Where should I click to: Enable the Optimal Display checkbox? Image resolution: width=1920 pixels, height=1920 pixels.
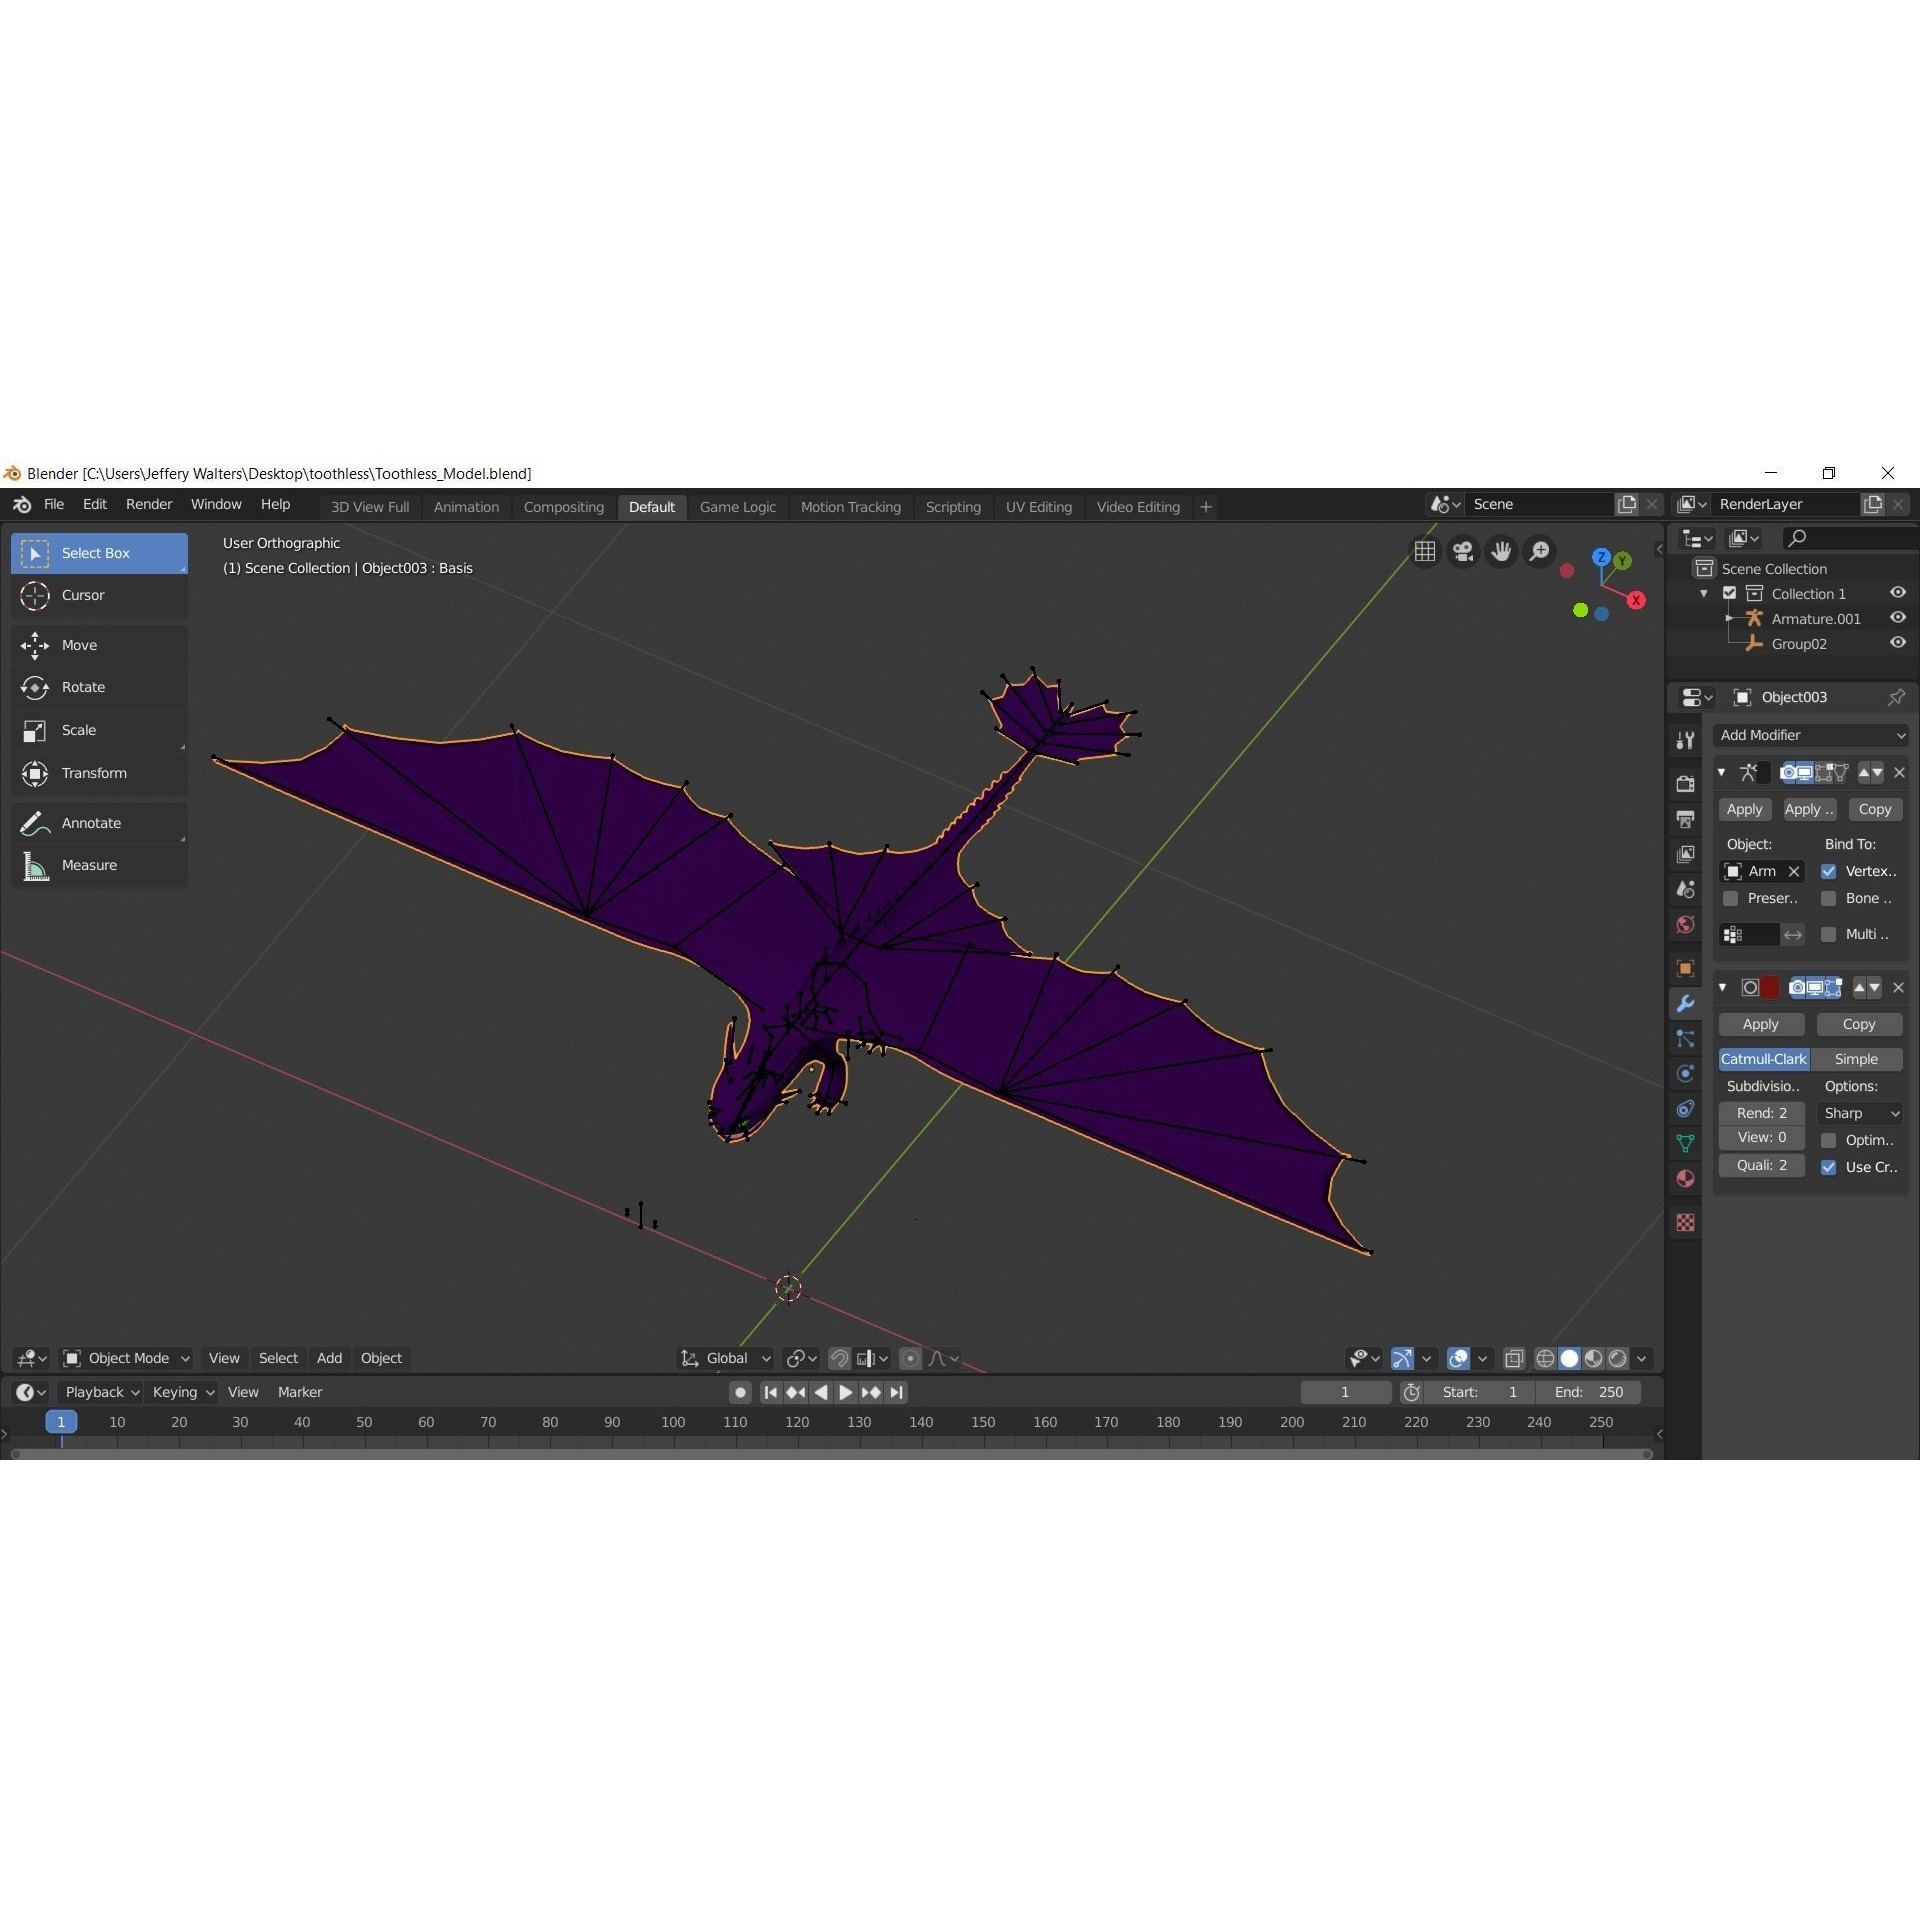coord(1828,1140)
